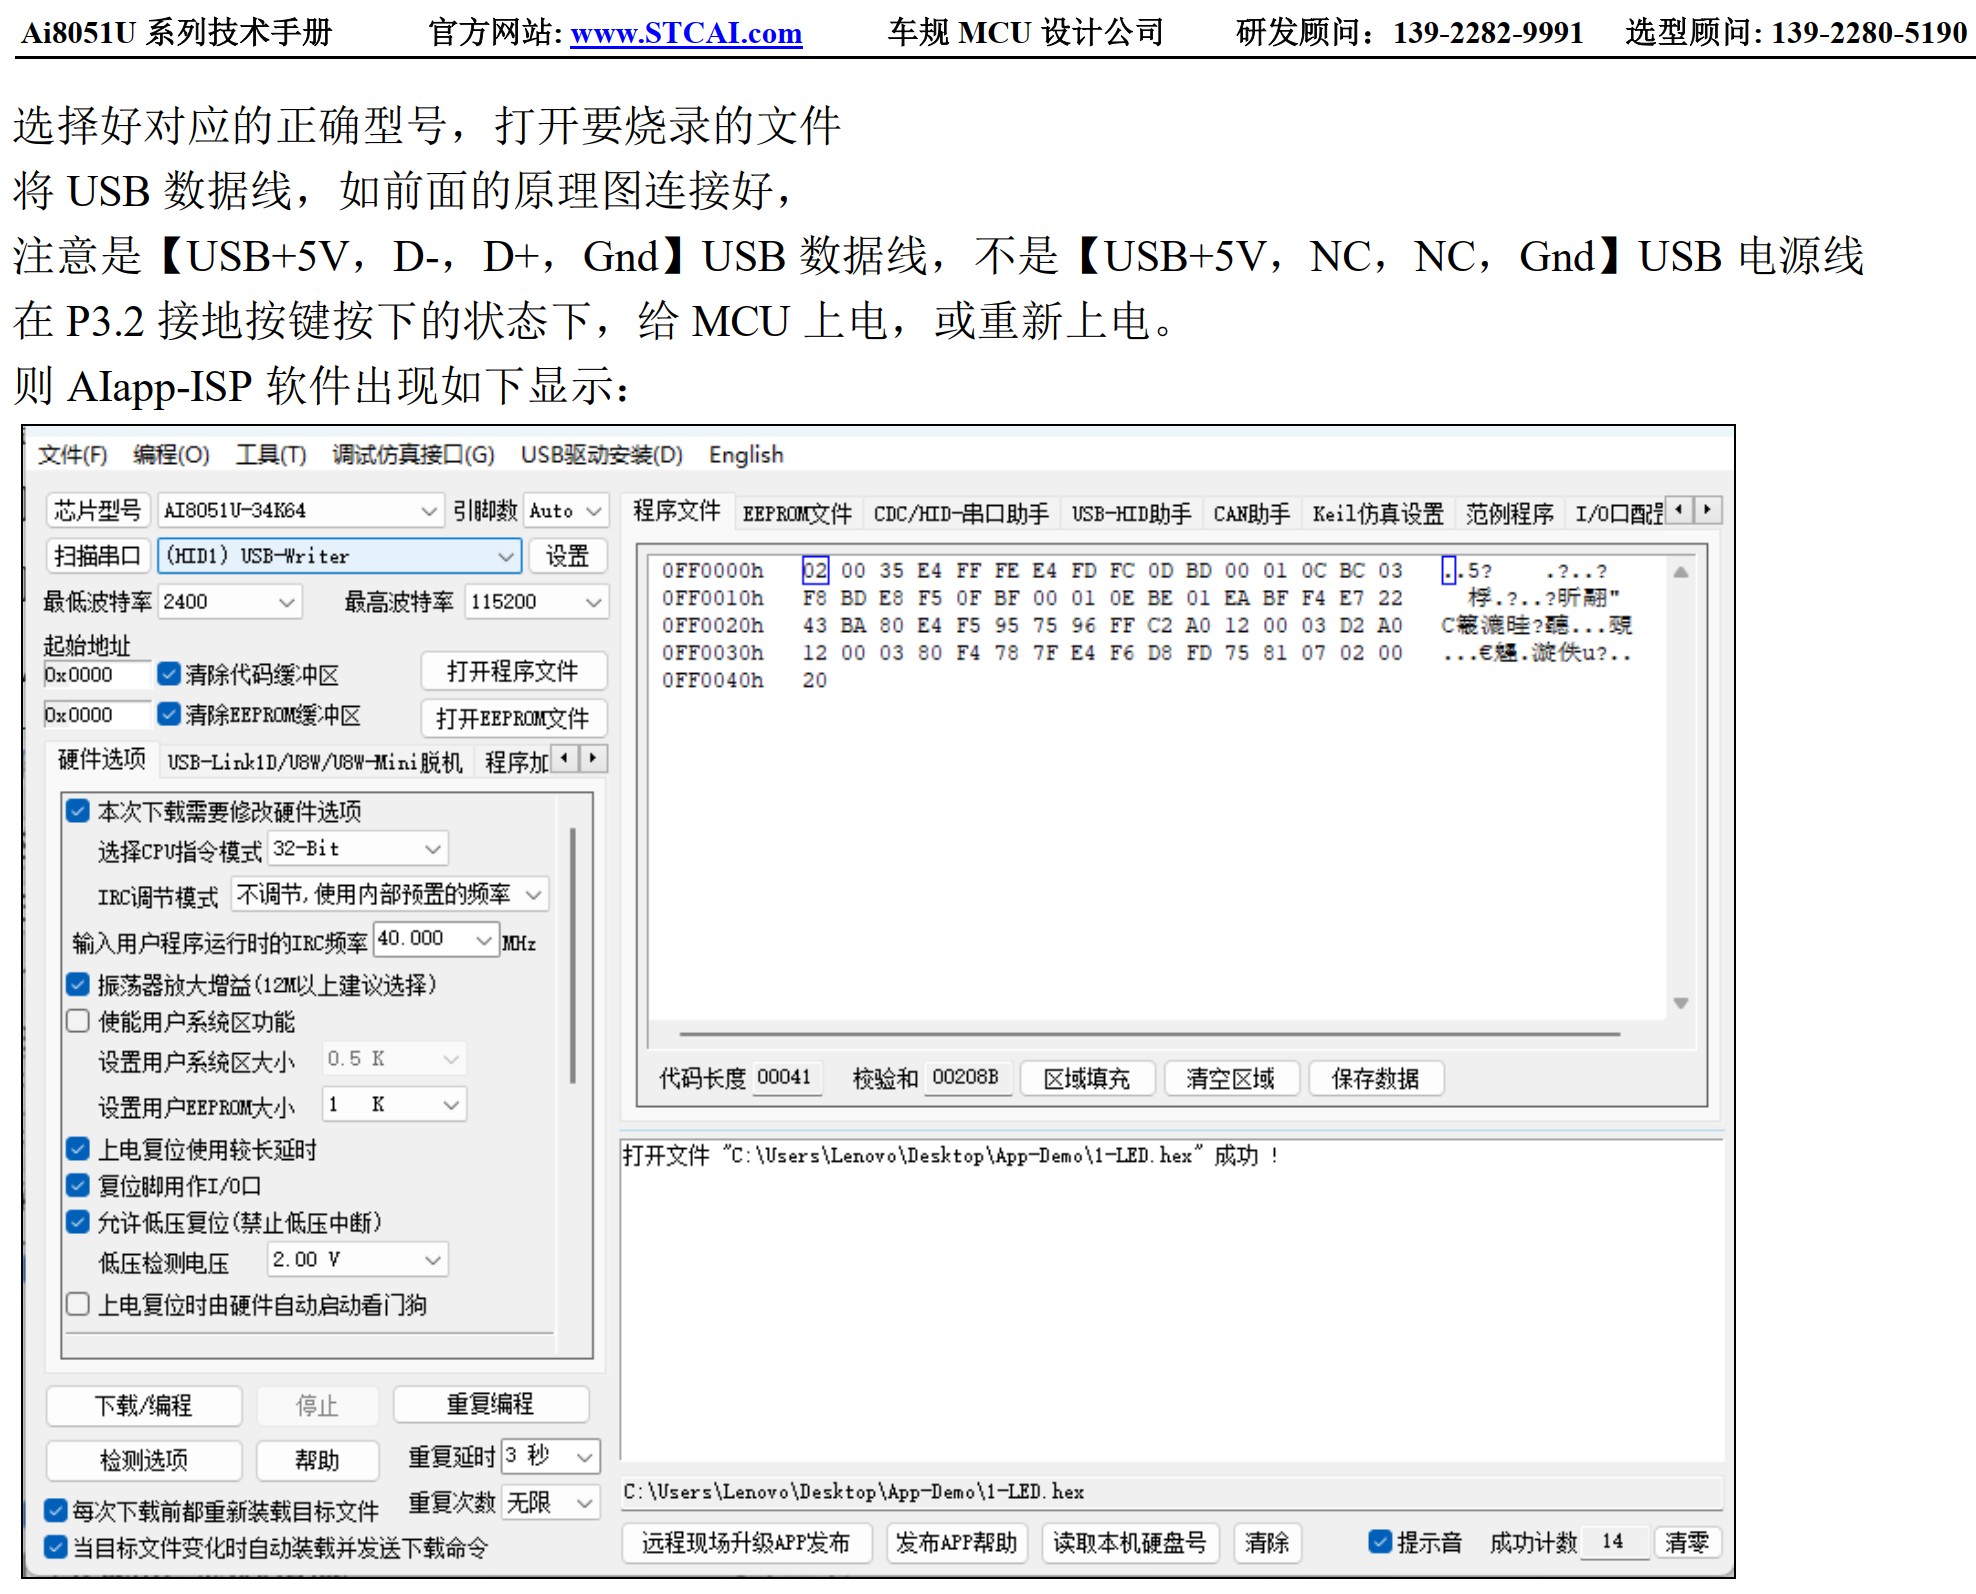
Task: Click 下载/编程 button
Action: point(144,1405)
